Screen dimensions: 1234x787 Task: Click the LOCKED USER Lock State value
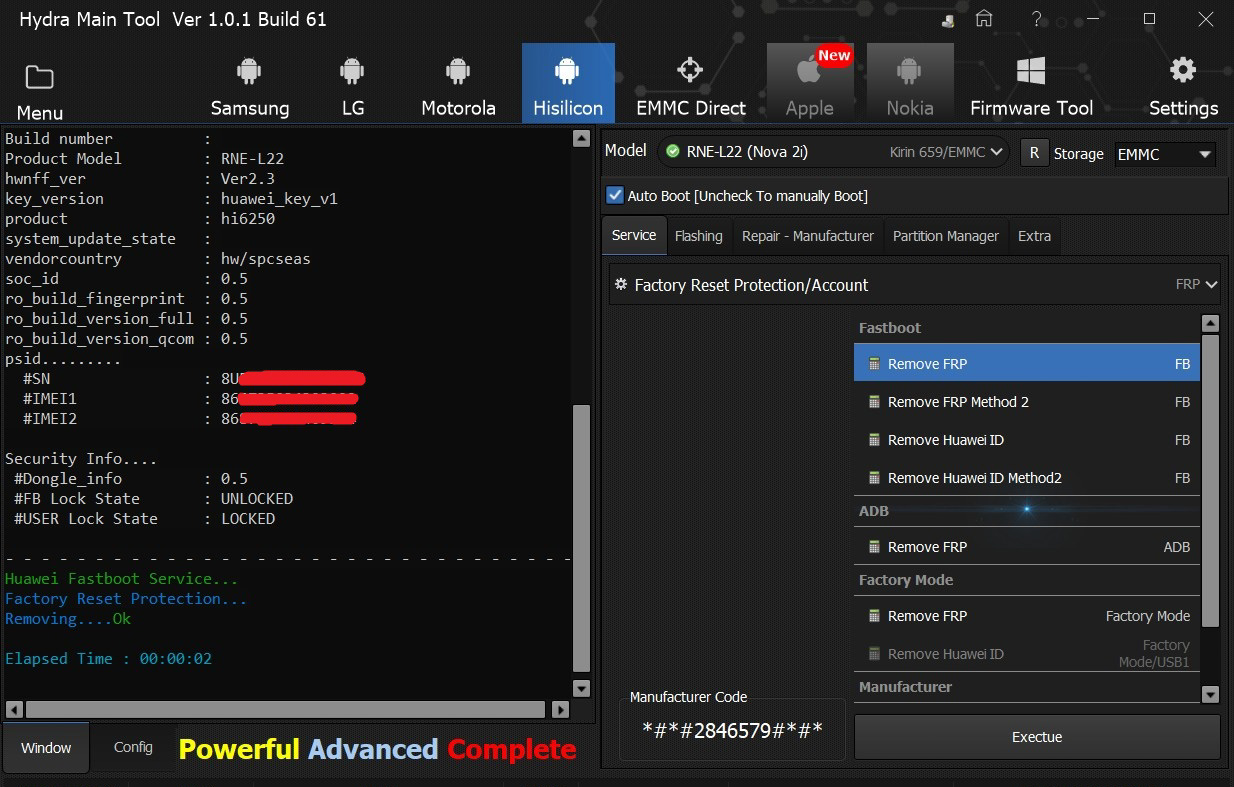click(x=248, y=518)
